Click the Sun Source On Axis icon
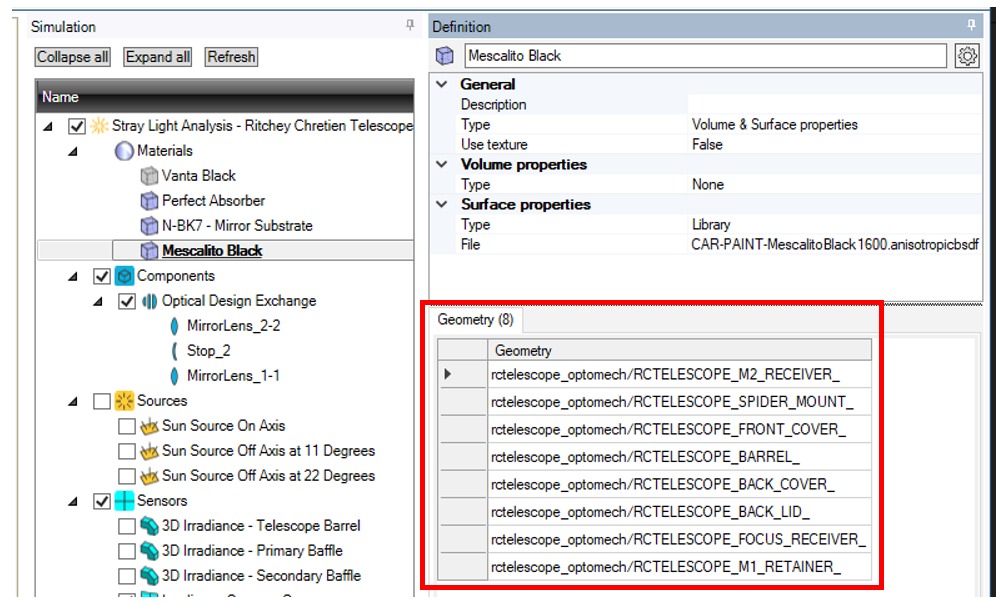Image resolution: width=1005 pixels, height=606 pixels. pos(149,426)
